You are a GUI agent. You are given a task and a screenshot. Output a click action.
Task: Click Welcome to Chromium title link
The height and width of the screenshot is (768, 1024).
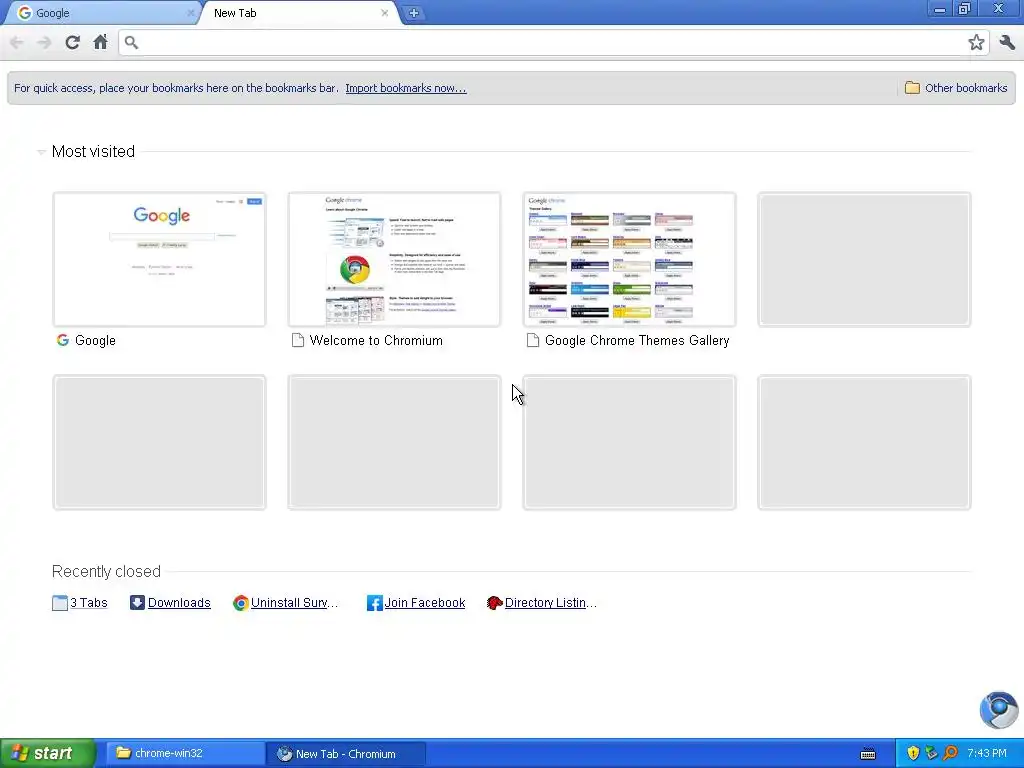click(x=376, y=340)
